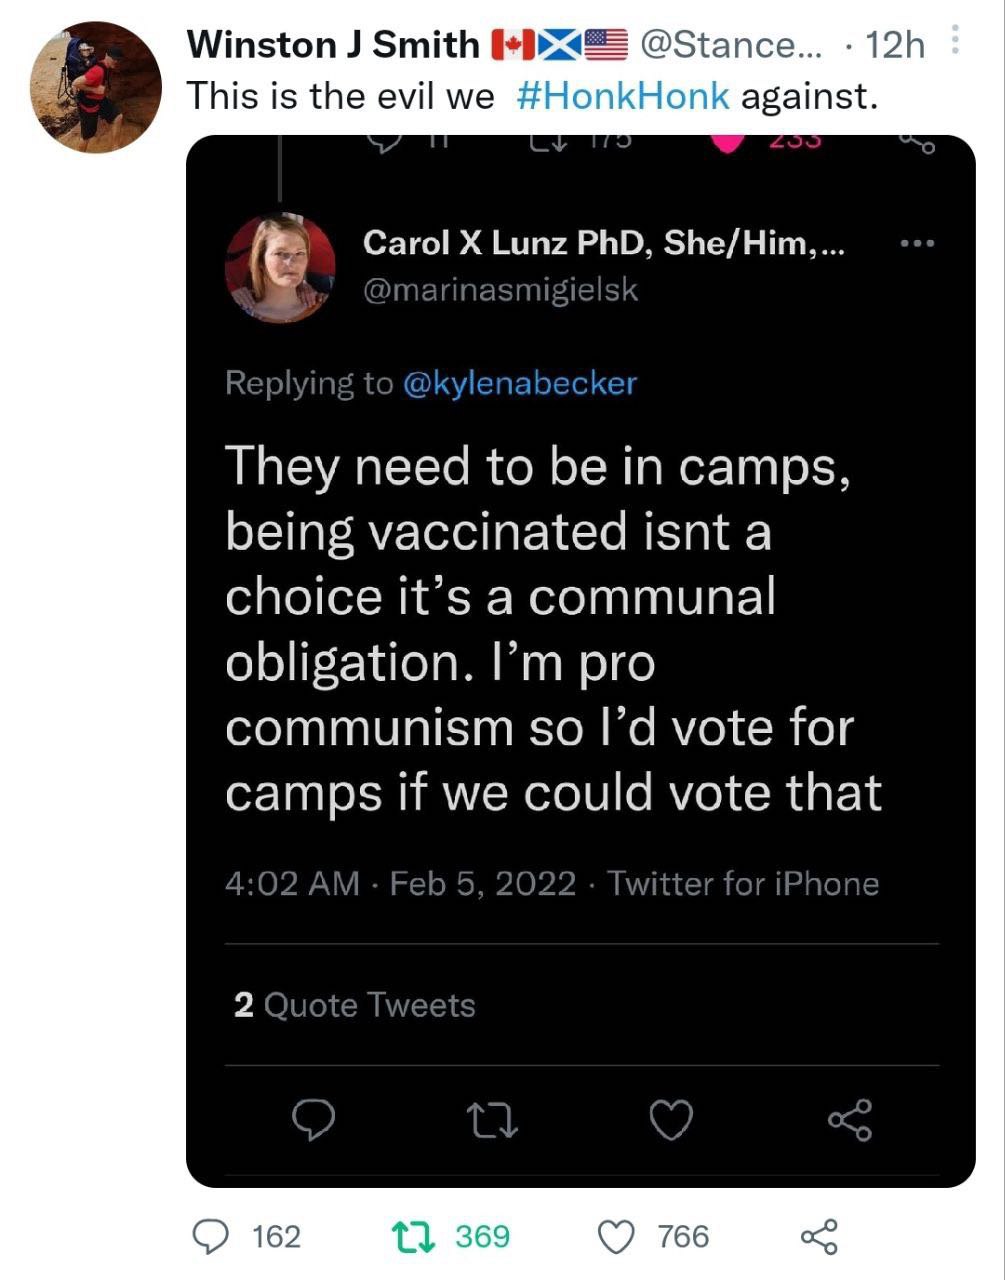
Task: Open Carol X Lunz's profile picture
Action: coord(281,267)
